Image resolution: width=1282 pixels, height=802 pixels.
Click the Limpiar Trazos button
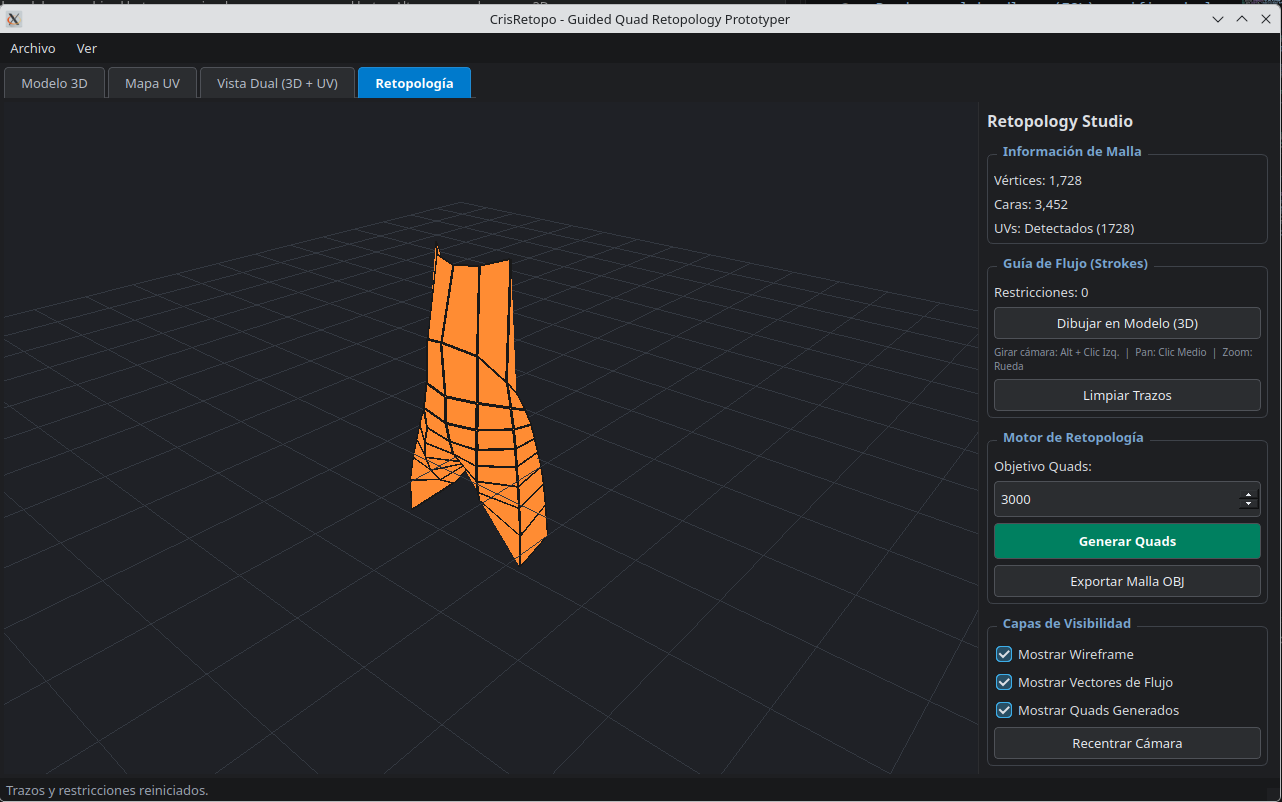(x=1127, y=395)
